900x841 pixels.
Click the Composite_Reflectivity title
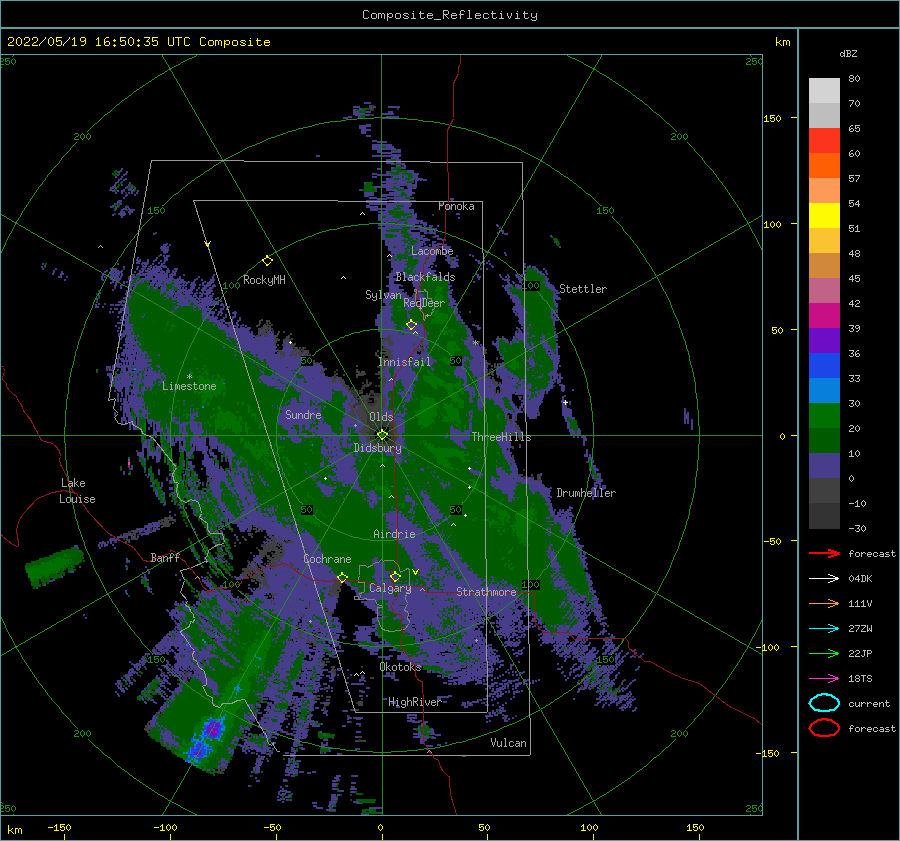click(449, 15)
